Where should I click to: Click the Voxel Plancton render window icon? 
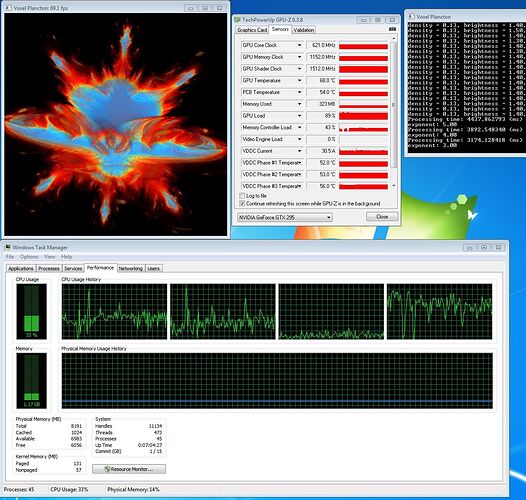(x=8, y=8)
